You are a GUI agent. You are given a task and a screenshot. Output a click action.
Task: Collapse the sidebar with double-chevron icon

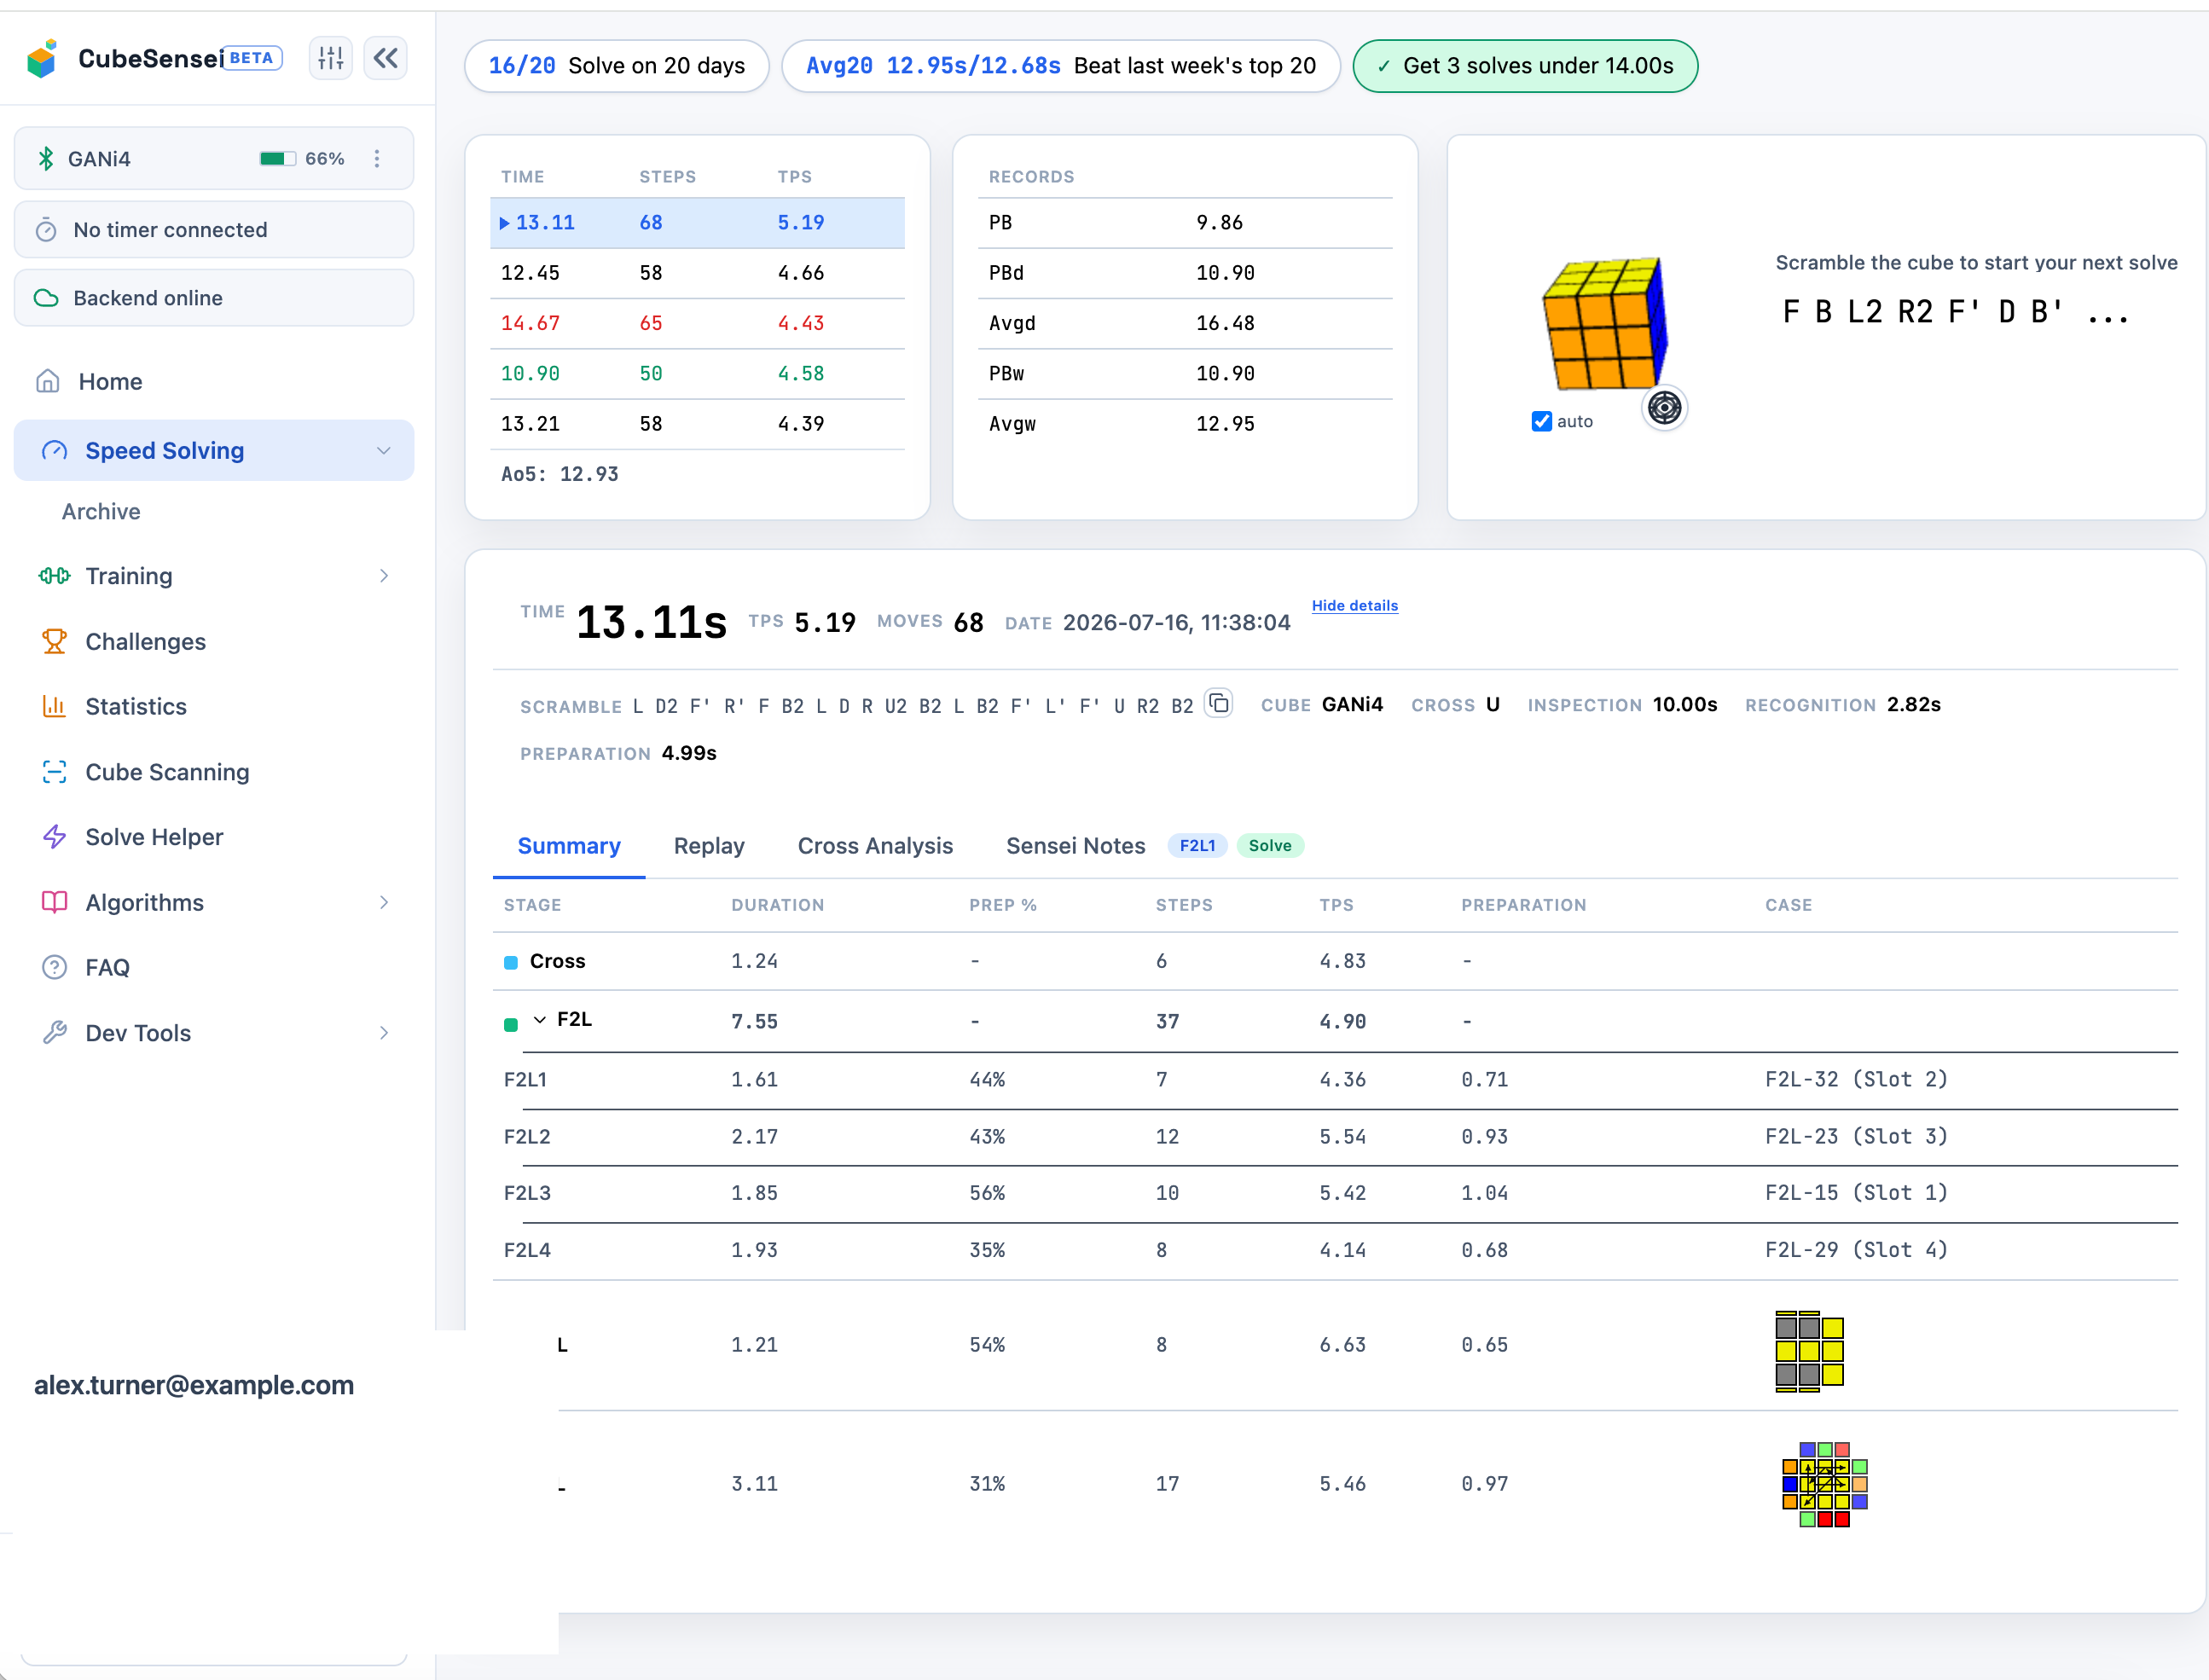(386, 59)
